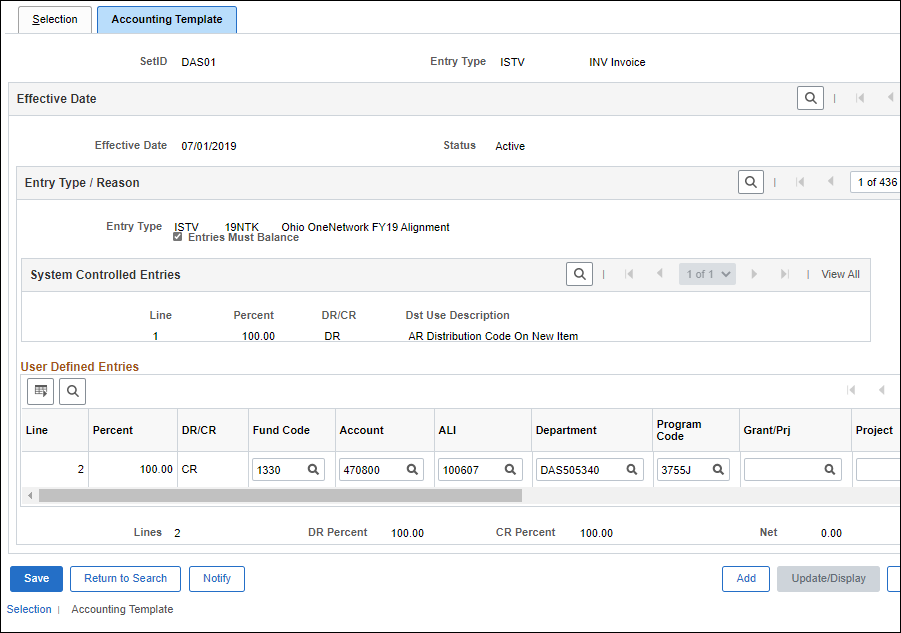This screenshot has width=901, height=633.
Task: Go to previous System Controlled Entries row
Action: (x=660, y=273)
